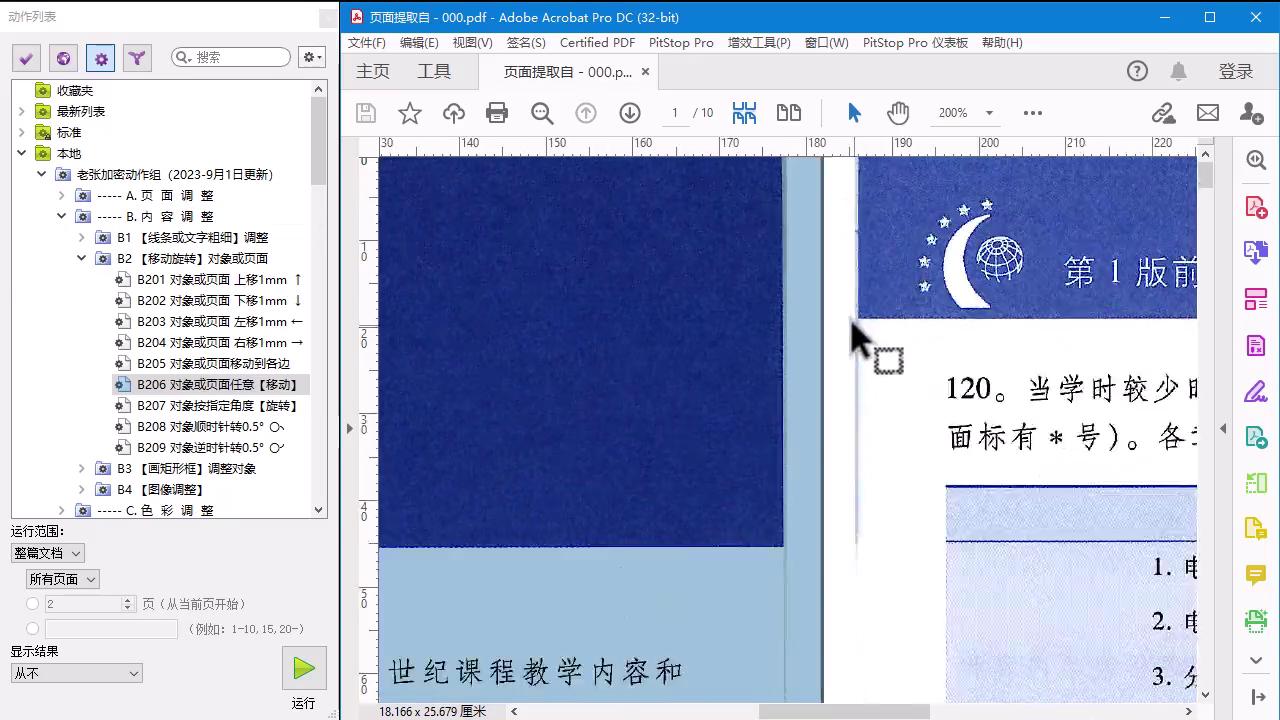The height and width of the screenshot is (720, 1280).
Task: Select the page range radio button
Action: (33, 629)
